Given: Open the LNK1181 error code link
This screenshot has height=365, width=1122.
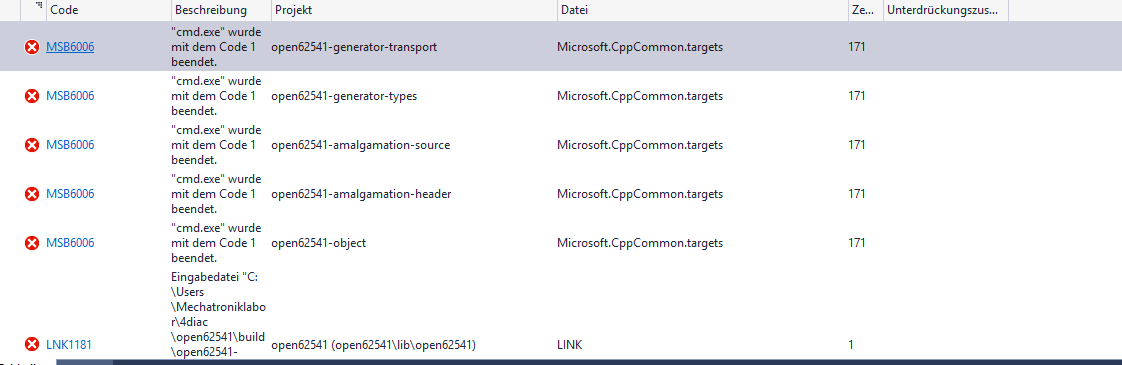Looking at the screenshot, I should coord(69,345).
